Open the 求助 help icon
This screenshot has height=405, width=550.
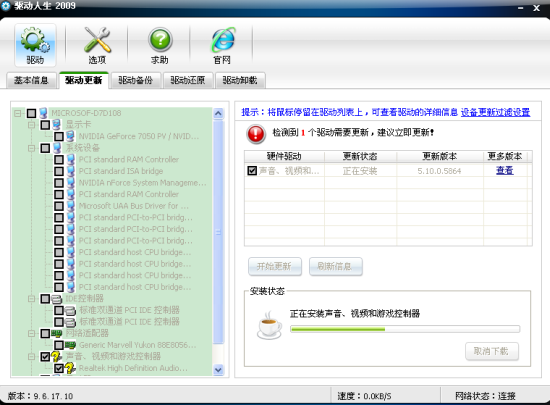[160, 45]
